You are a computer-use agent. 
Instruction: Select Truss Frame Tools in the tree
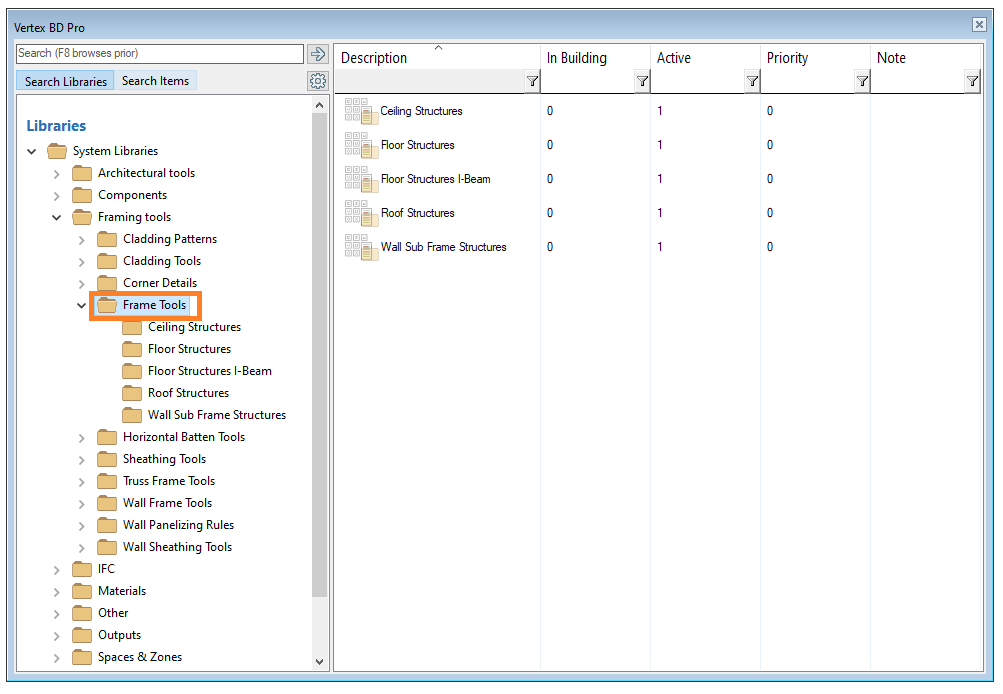[168, 481]
